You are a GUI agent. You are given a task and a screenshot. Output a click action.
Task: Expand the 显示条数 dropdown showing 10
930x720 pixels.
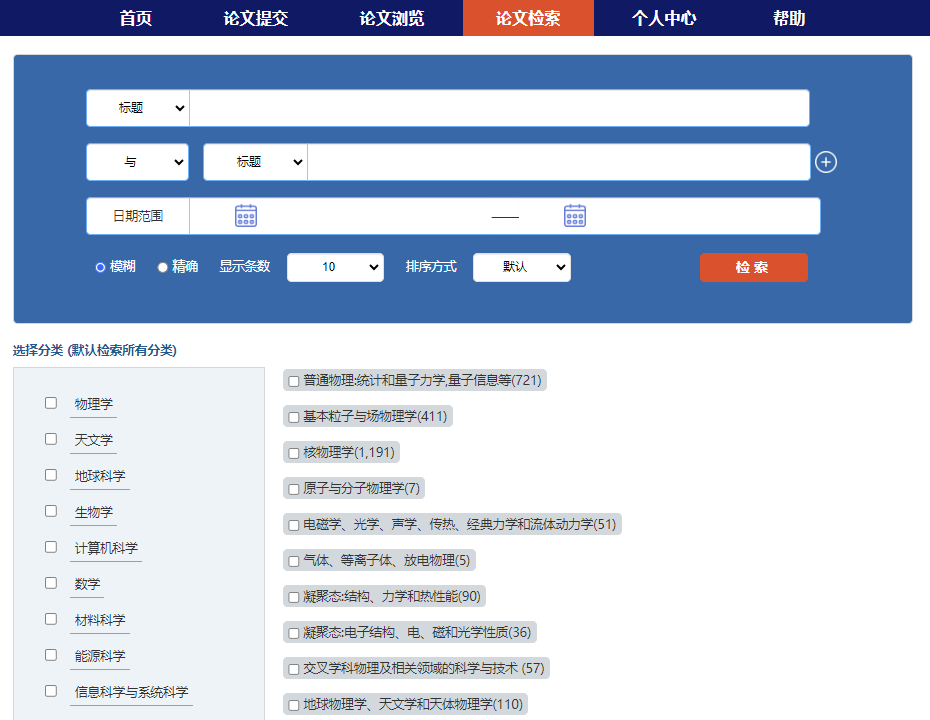(x=335, y=267)
